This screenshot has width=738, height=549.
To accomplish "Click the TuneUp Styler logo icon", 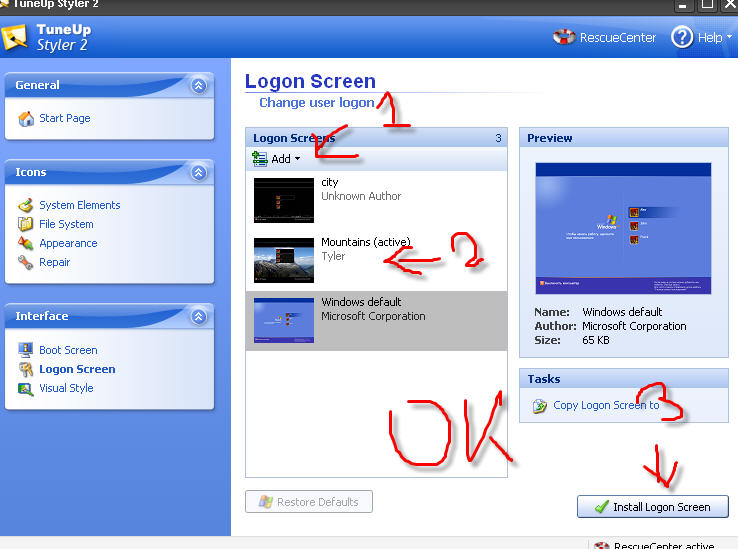I will [x=15, y=37].
